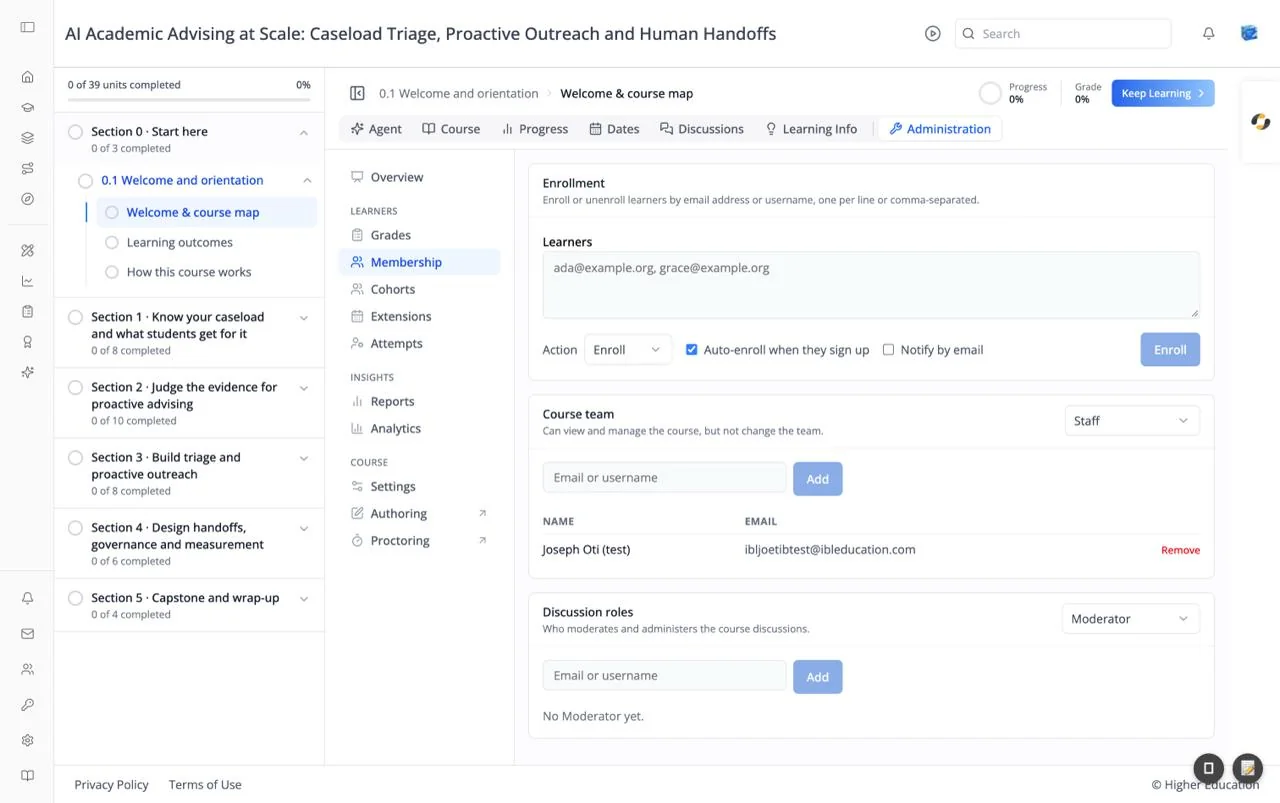Collapse Section 0 · Start here
This screenshot has height=803, width=1280.
point(304,133)
